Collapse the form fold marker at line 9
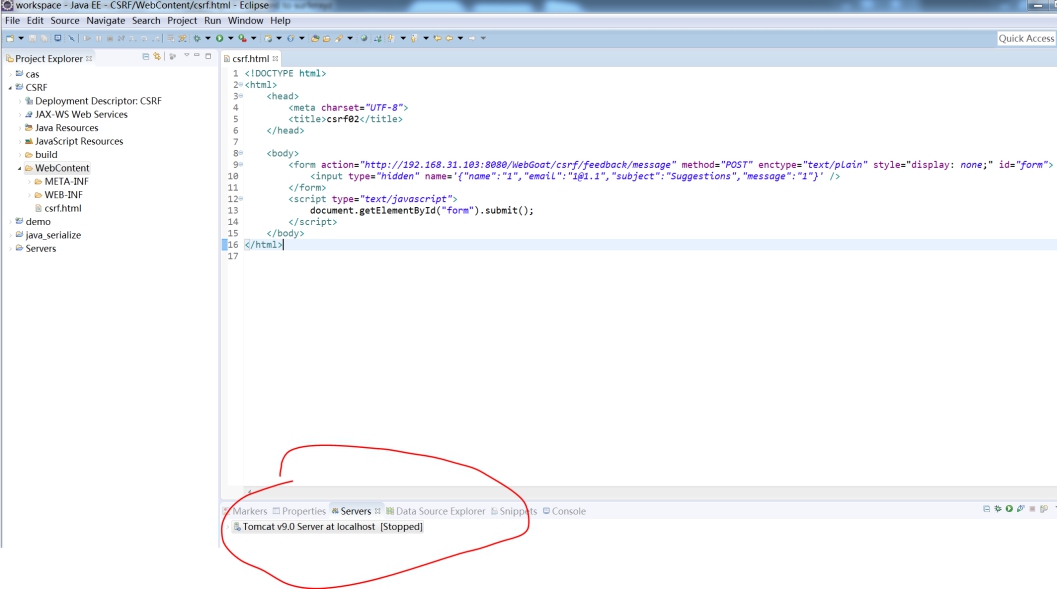Image resolution: width=1057 pixels, height=589 pixels. (x=241, y=164)
